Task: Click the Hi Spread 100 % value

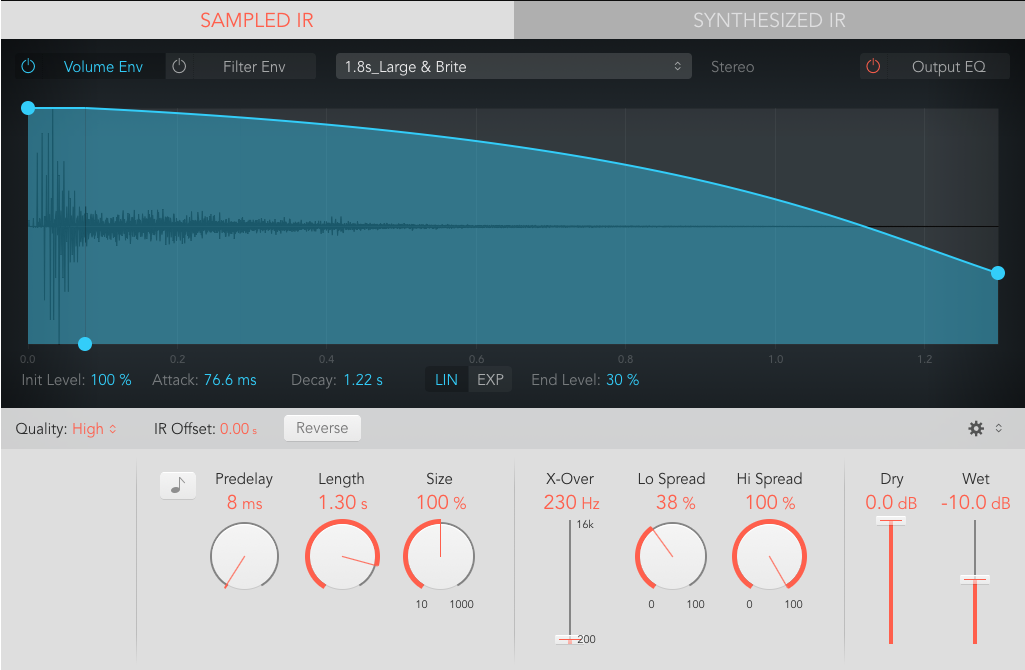Action: 770,503
